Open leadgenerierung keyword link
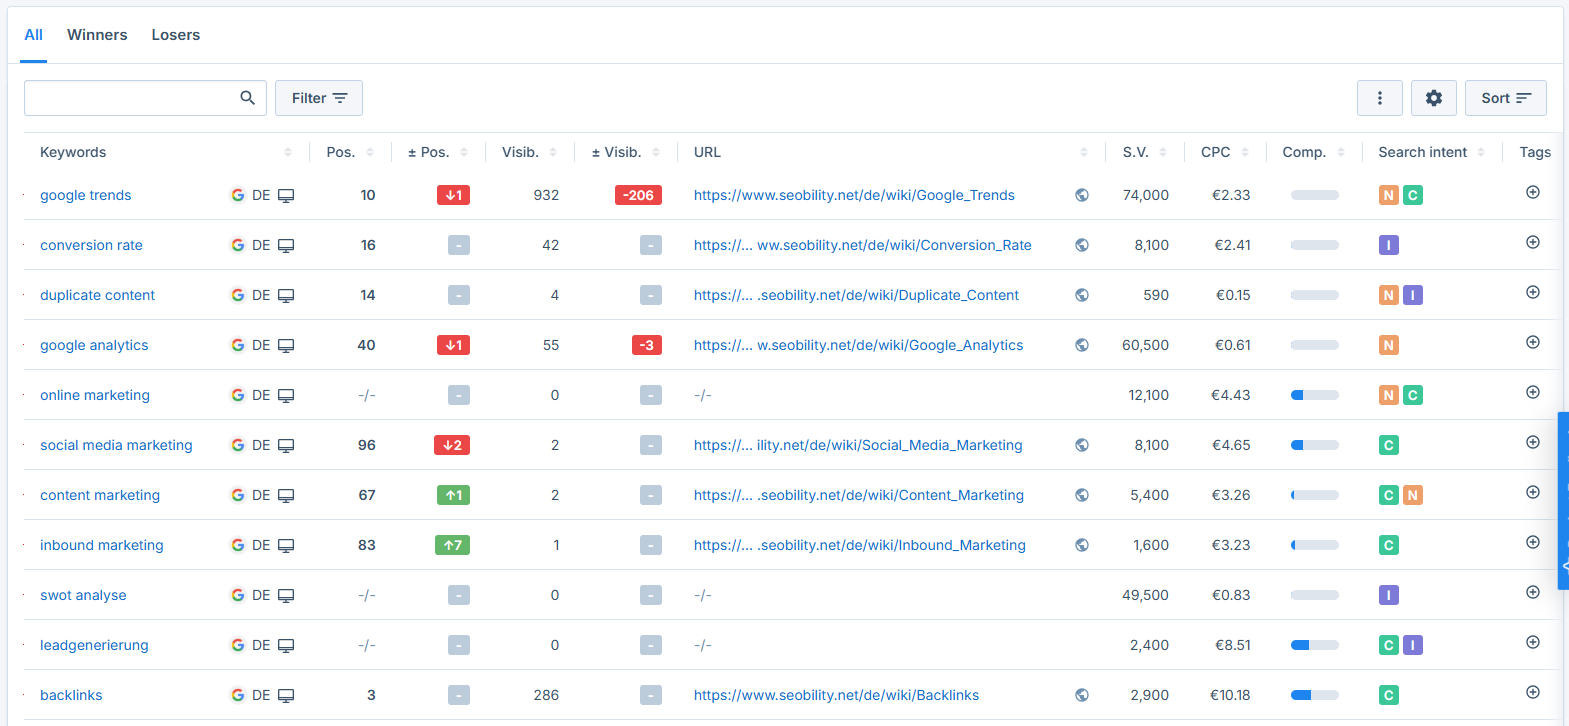This screenshot has height=726, width=1569. point(94,645)
